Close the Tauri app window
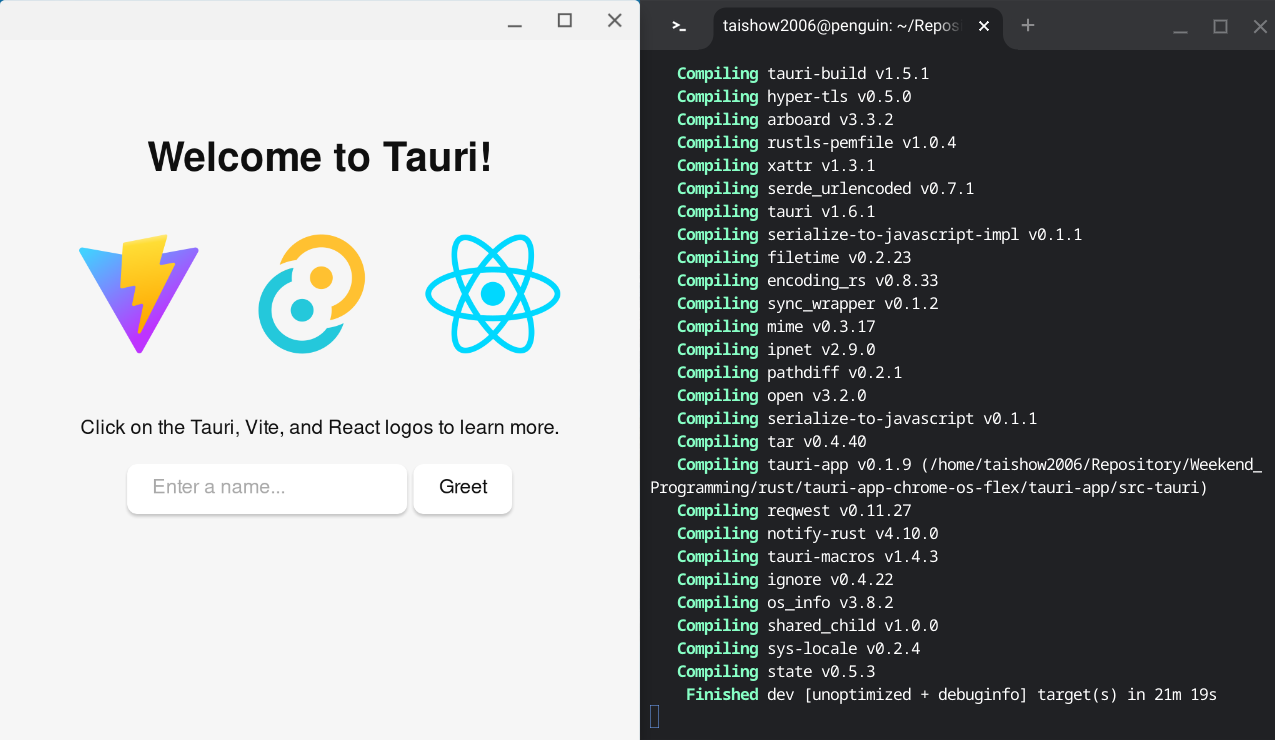 point(615,21)
